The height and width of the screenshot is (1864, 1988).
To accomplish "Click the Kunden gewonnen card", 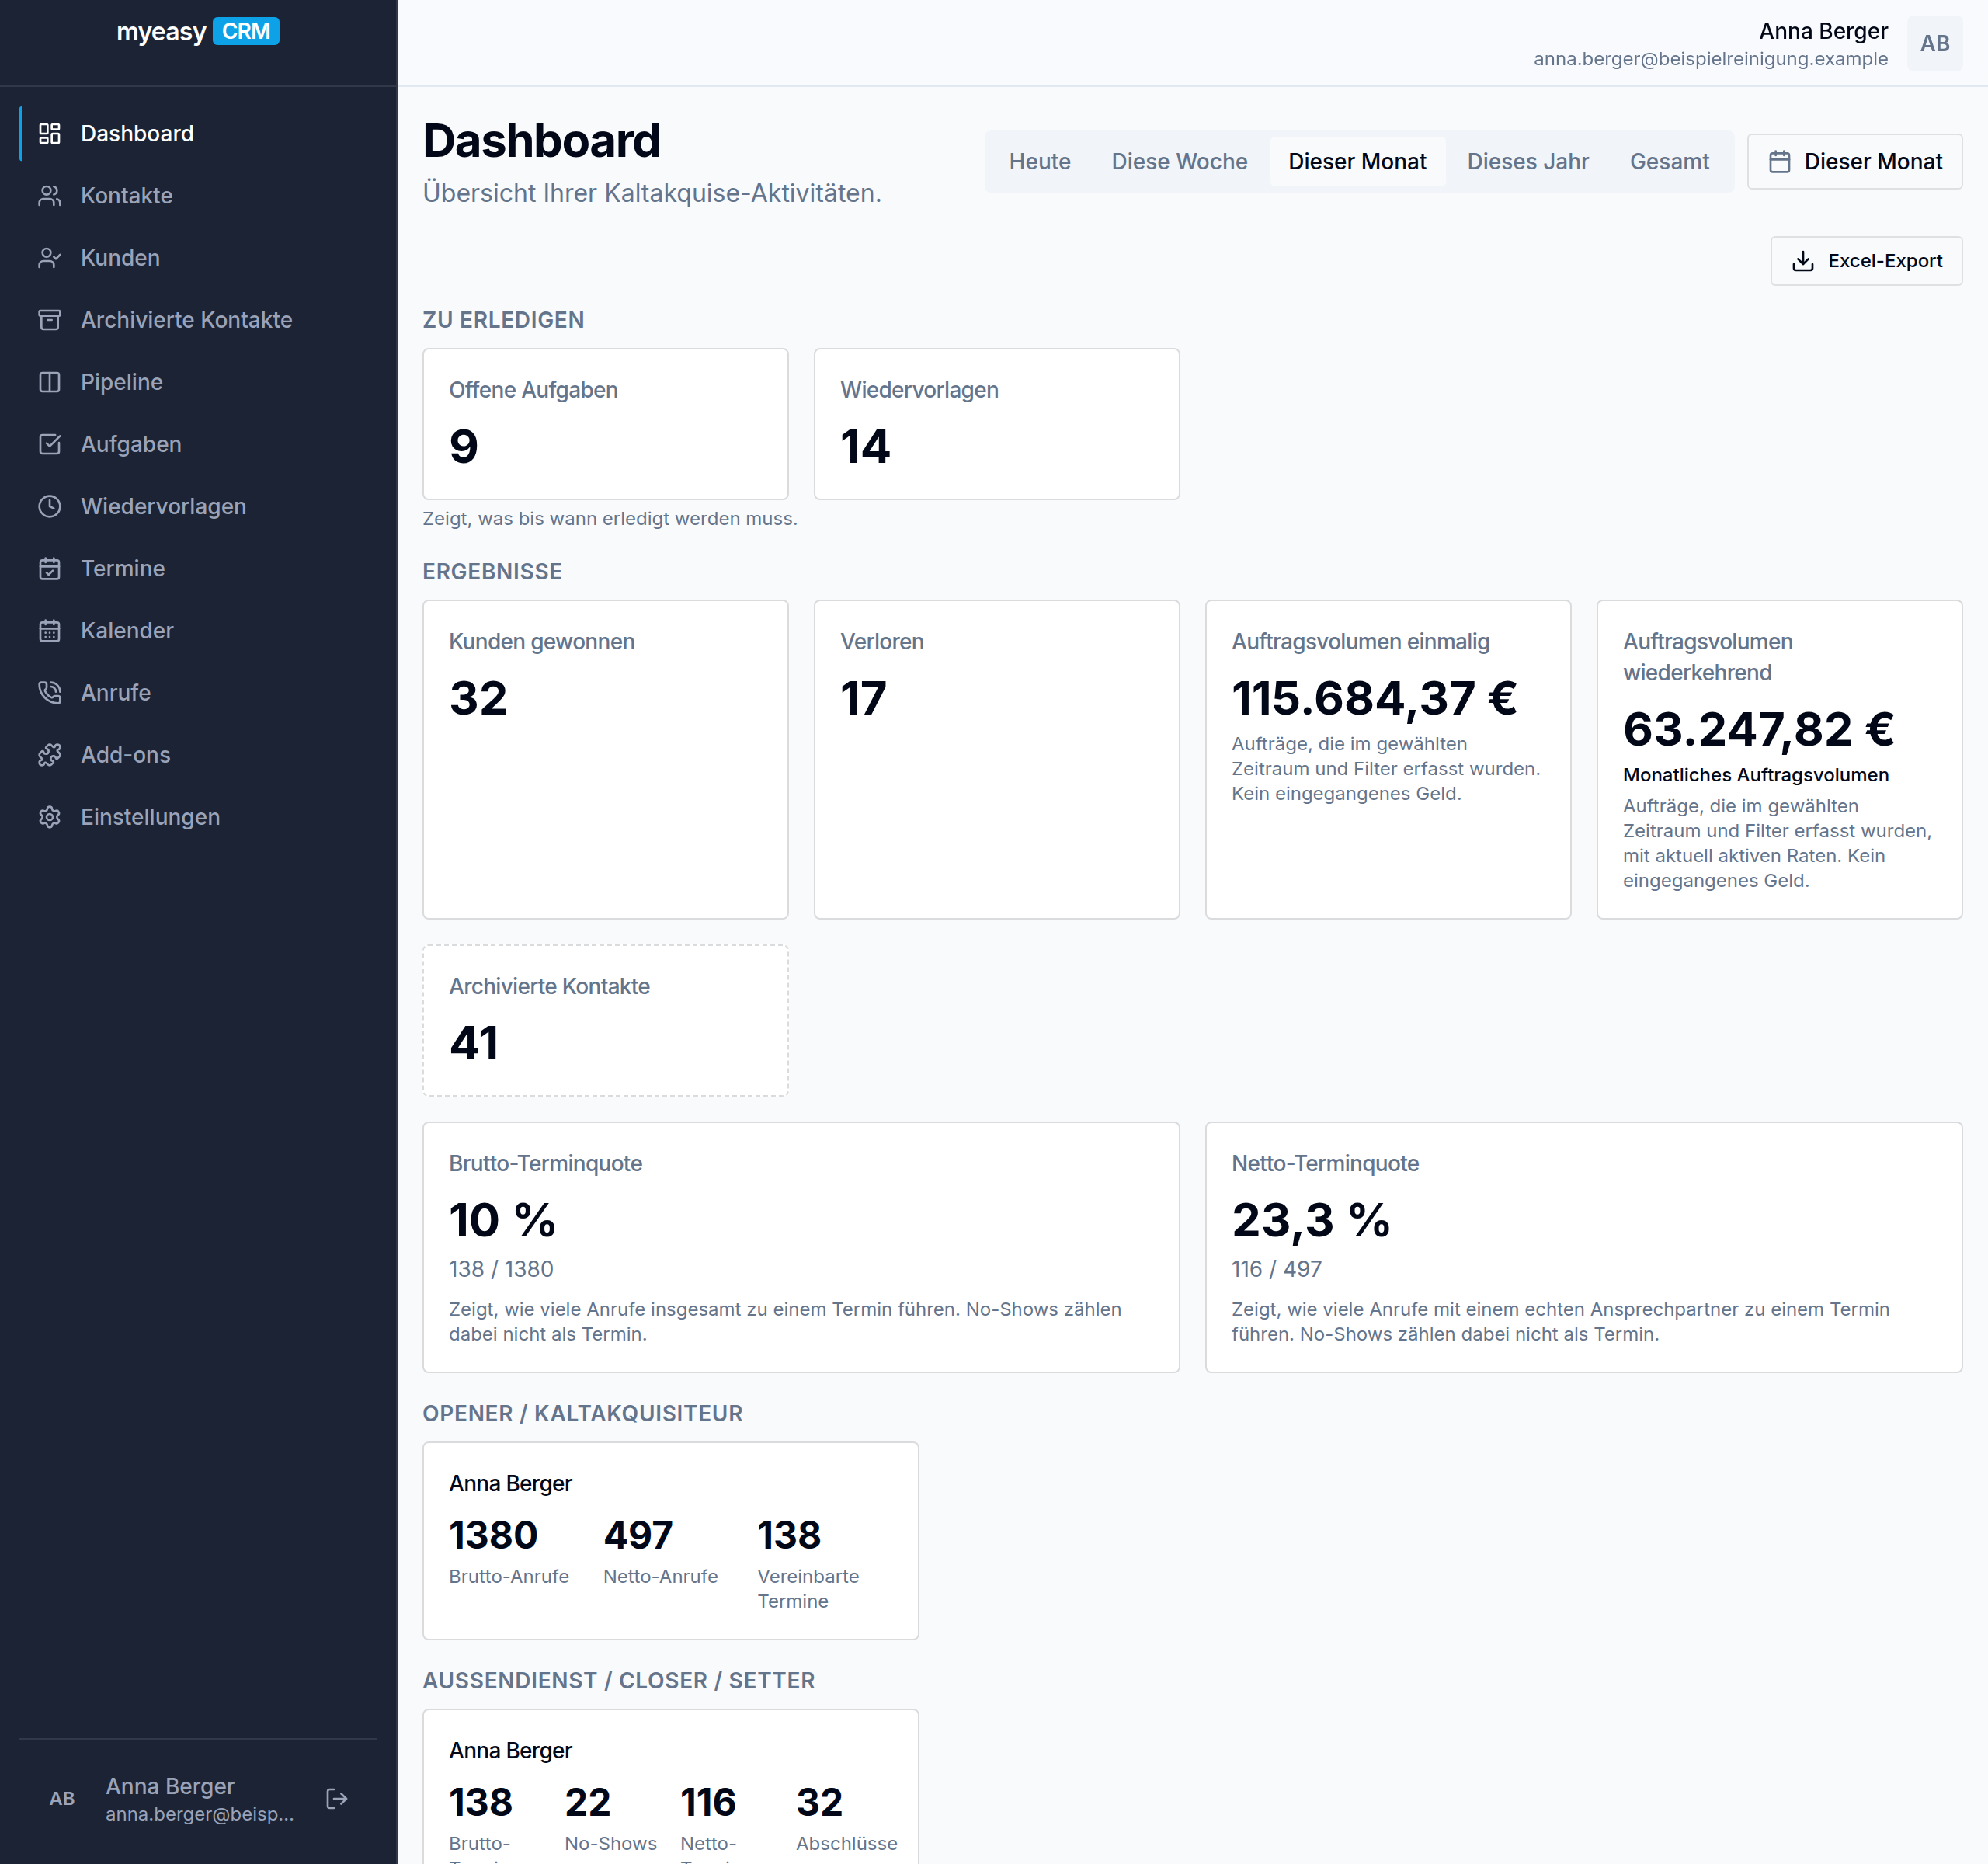I will [605, 760].
